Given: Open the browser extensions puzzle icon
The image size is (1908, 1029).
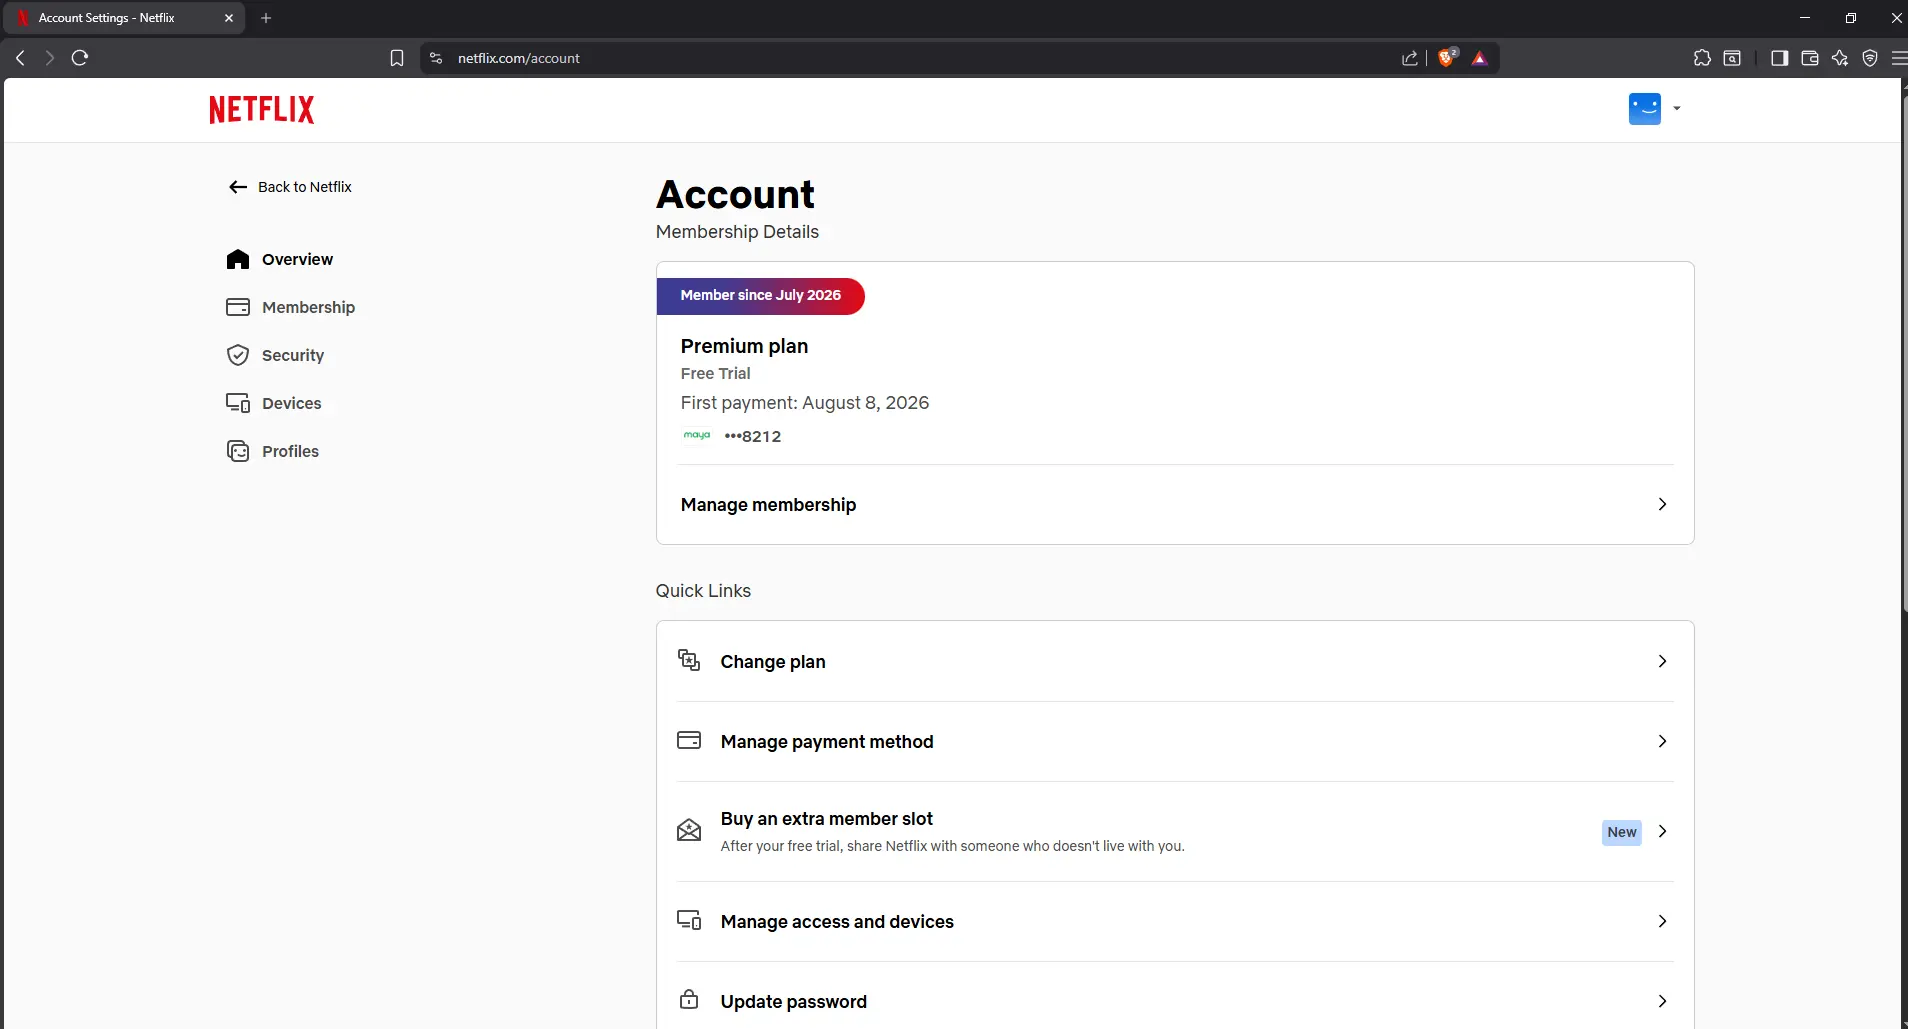Looking at the screenshot, I should (1702, 58).
